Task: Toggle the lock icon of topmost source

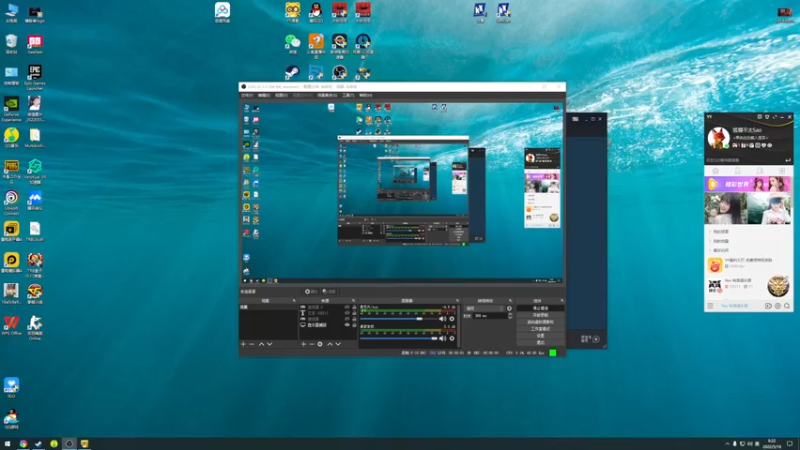Action: pyautogui.click(x=354, y=307)
